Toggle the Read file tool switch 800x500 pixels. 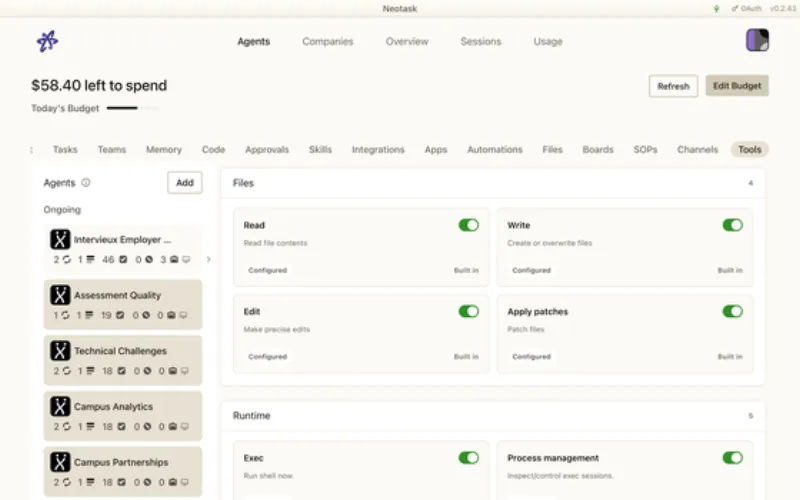coord(468,225)
